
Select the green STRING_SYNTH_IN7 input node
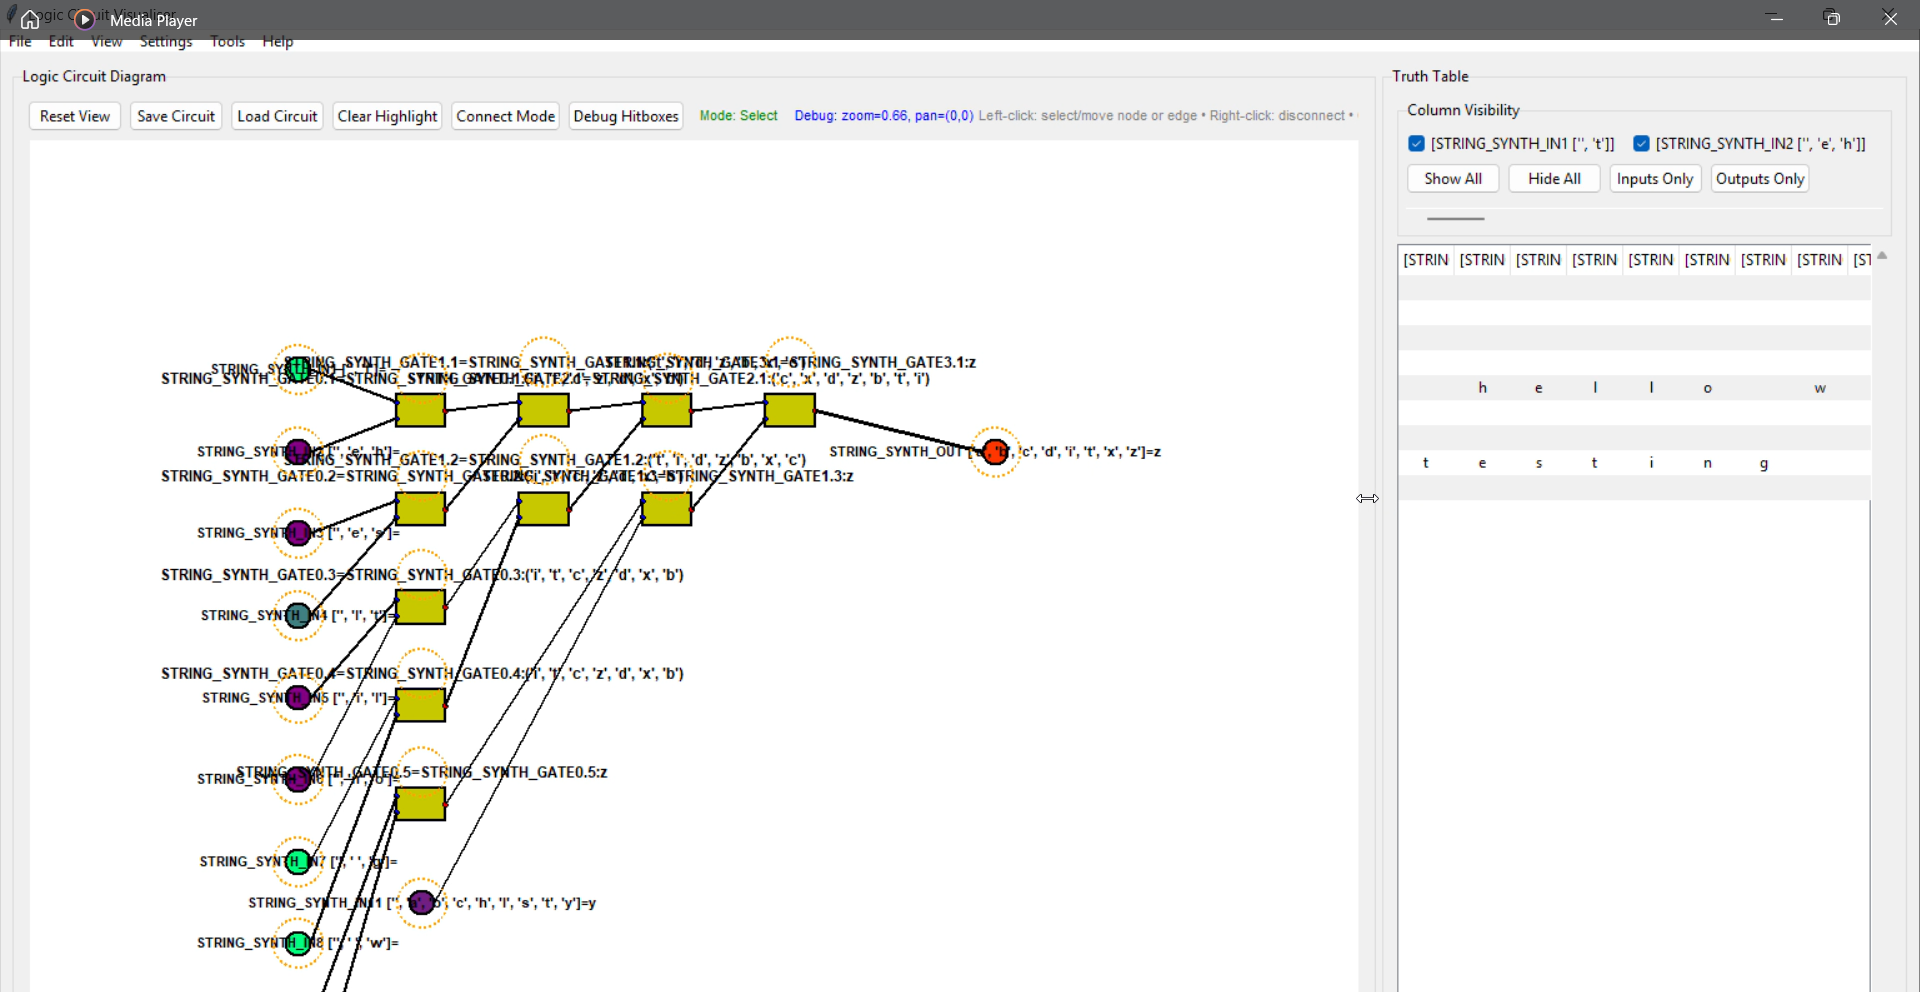click(298, 861)
